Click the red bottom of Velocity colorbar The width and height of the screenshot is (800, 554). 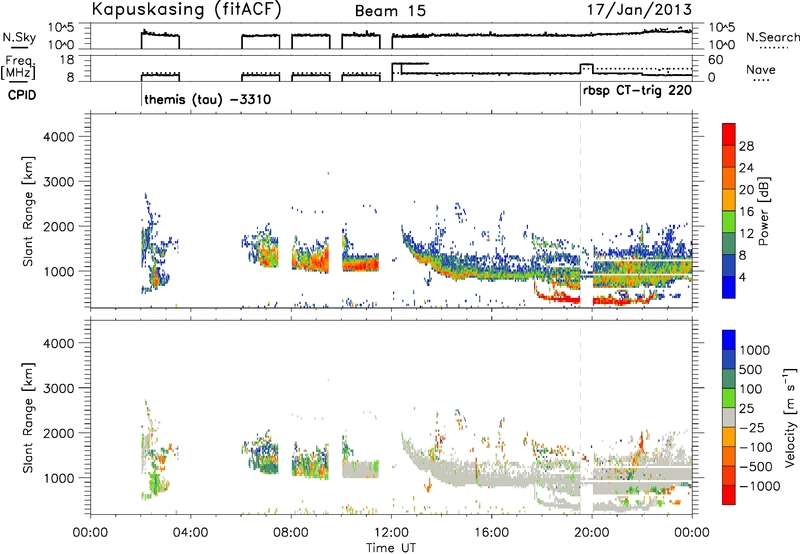pyautogui.click(x=729, y=495)
